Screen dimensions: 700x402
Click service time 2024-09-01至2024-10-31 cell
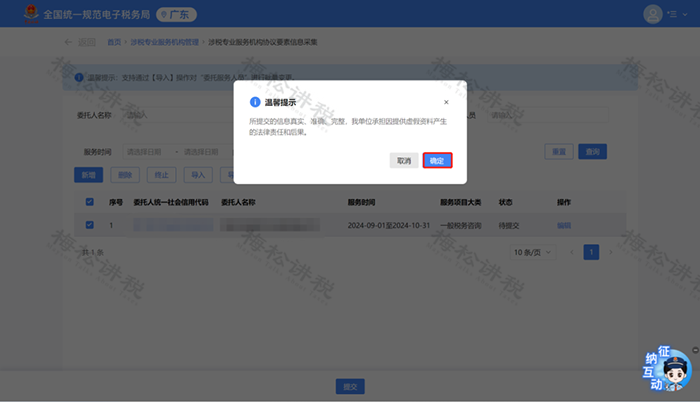coord(389,225)
